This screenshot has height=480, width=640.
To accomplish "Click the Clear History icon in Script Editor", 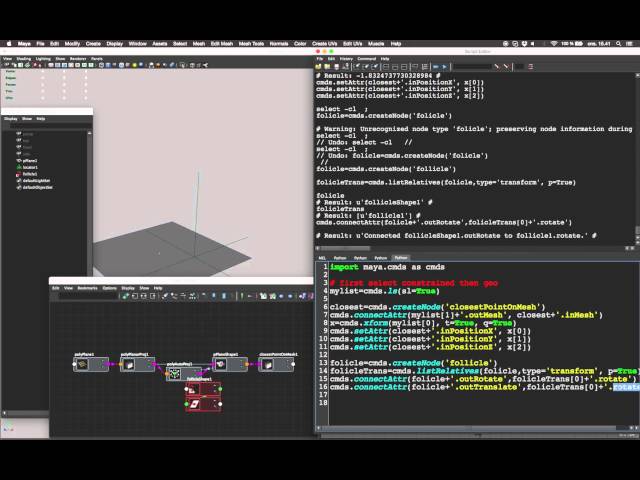I will point(356,67).
